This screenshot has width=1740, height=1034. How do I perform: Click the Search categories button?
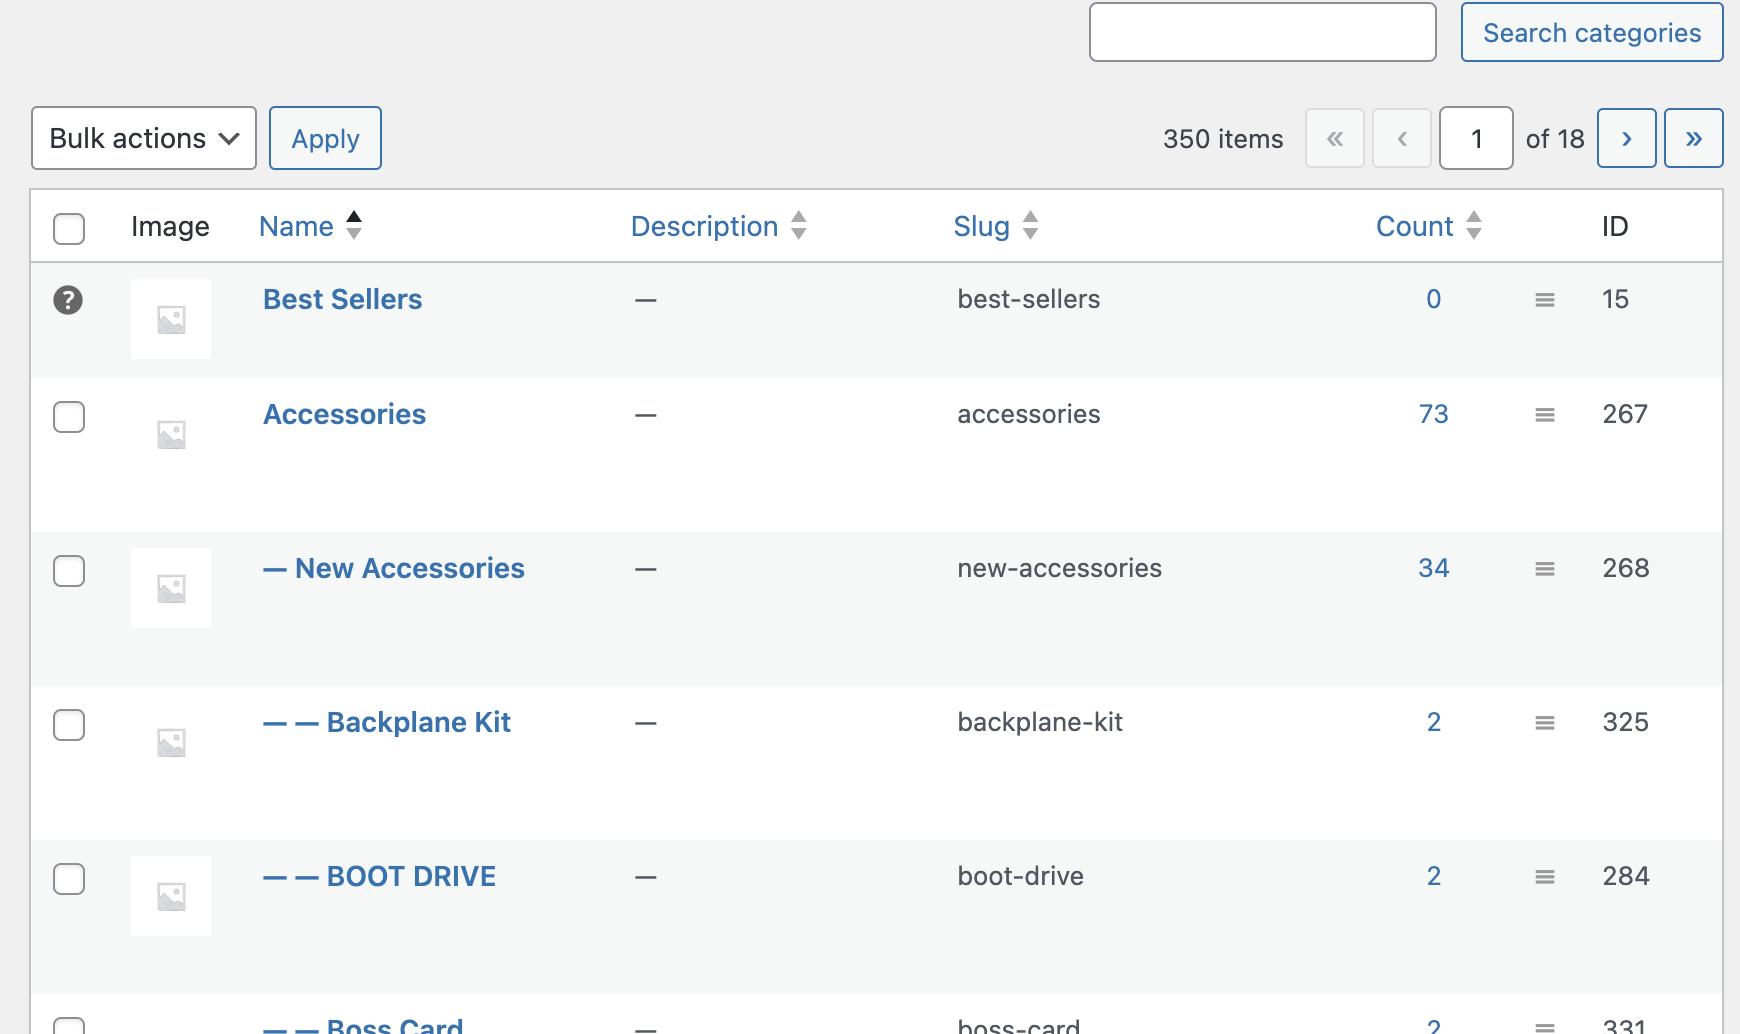point(1592,32)
